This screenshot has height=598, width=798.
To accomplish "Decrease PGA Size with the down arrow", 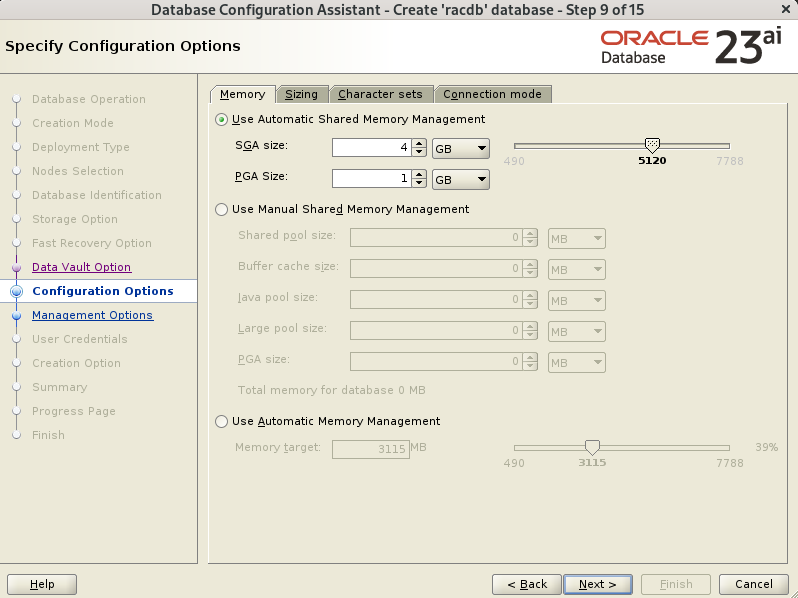I will point(419,183).
